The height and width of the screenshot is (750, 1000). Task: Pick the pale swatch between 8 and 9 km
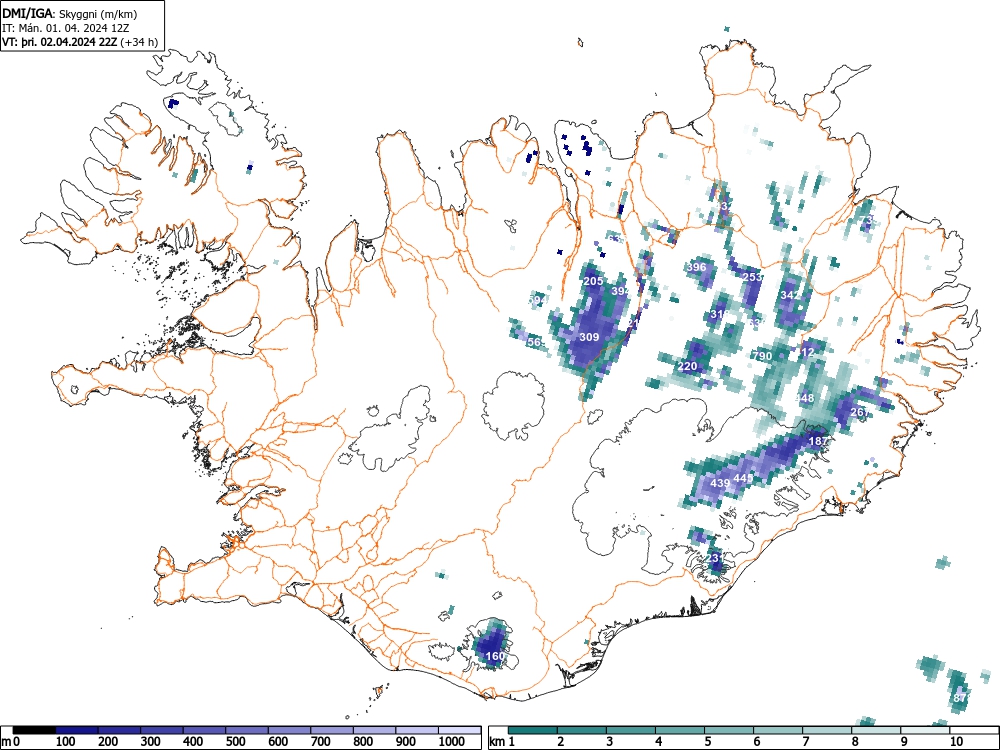(876, 730)
